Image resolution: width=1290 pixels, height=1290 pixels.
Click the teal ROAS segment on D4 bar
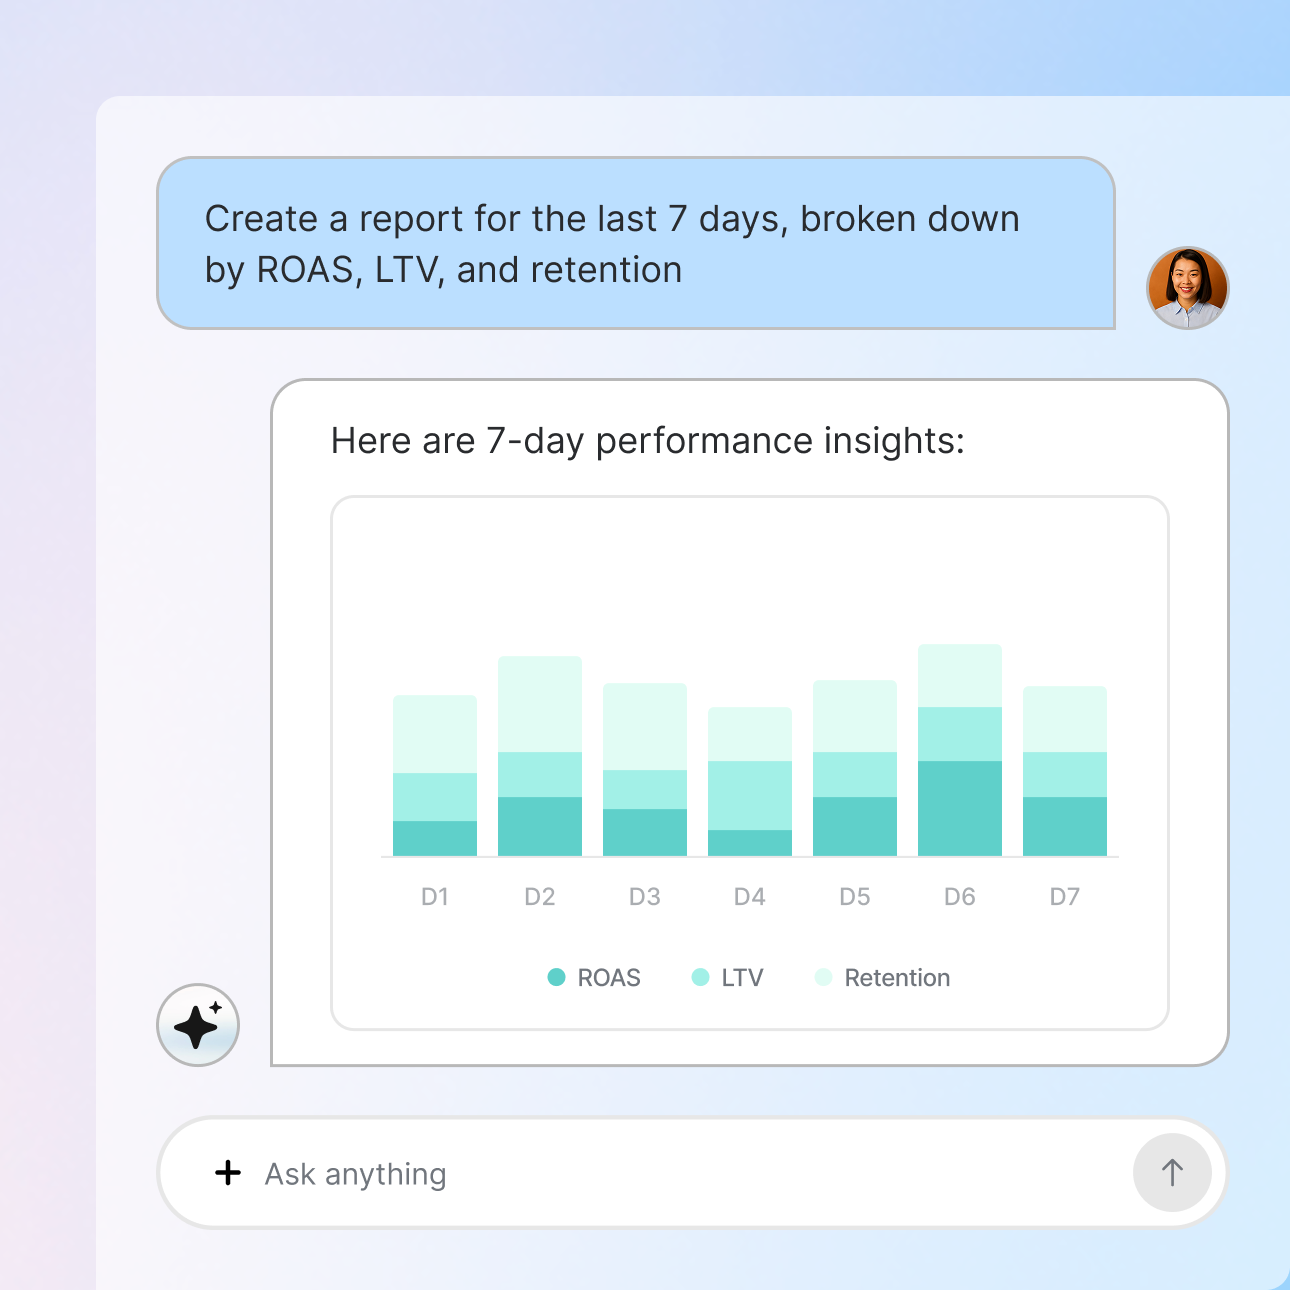(749, 843)
